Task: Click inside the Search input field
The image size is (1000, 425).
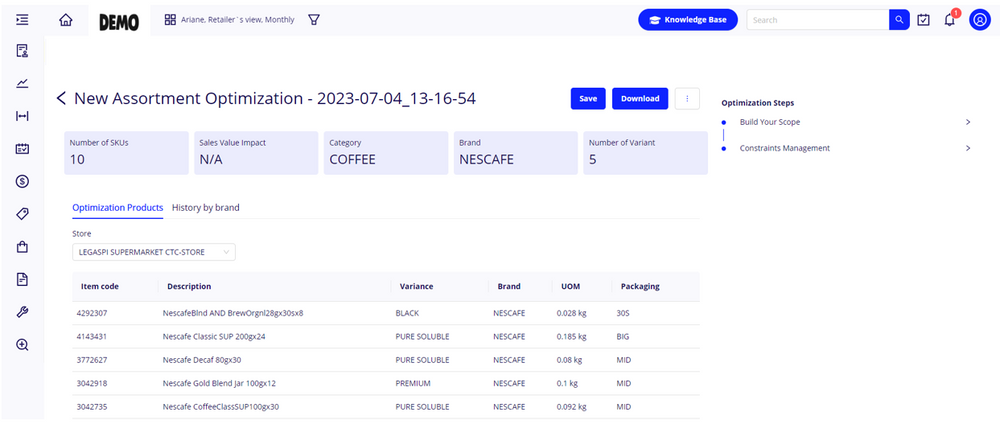Action: tap(817, 20)
